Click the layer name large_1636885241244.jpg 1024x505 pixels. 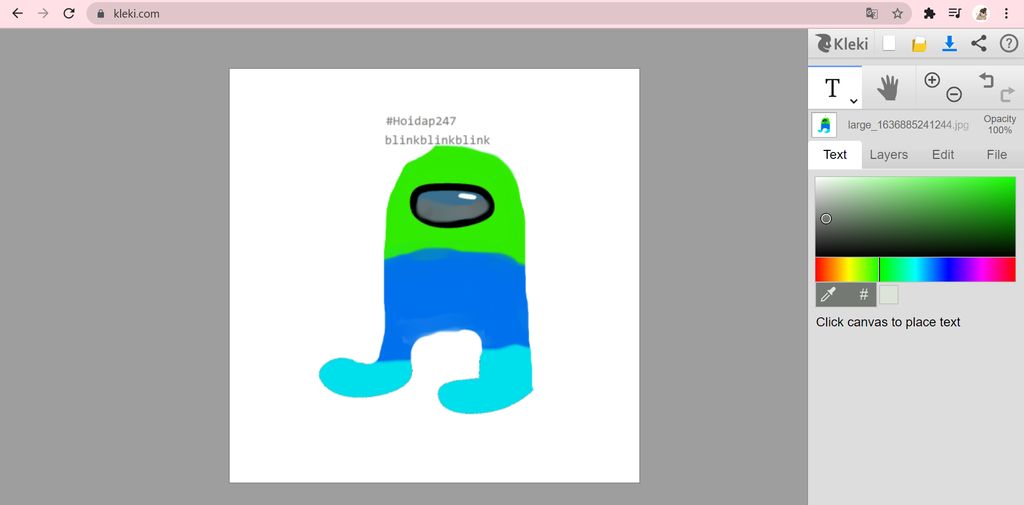click(x=908, y=125)
